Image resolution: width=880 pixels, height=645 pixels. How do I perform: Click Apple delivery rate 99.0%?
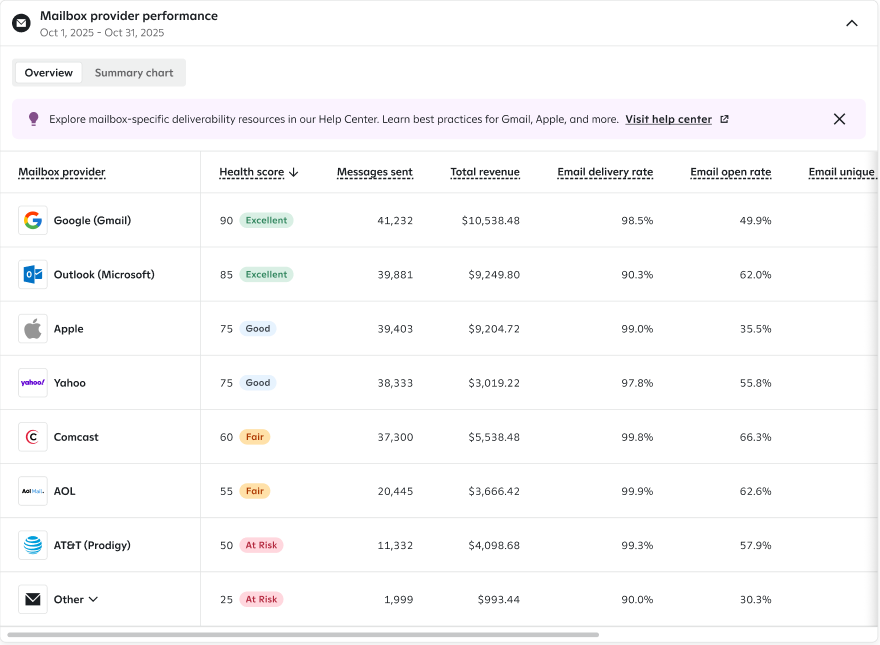pos(637,329)
